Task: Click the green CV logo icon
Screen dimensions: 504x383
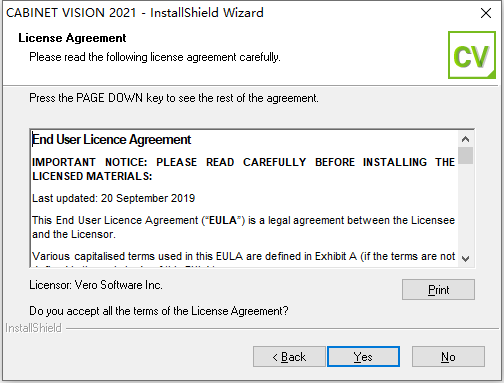Action: (472, 55)
